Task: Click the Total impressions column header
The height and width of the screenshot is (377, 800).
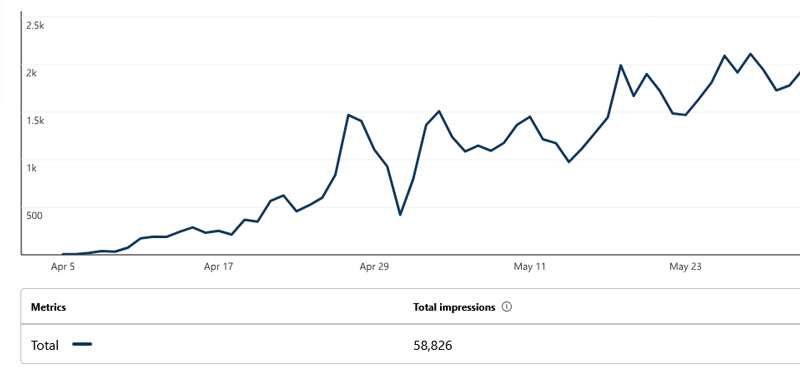Action: (x=454, y=307)
